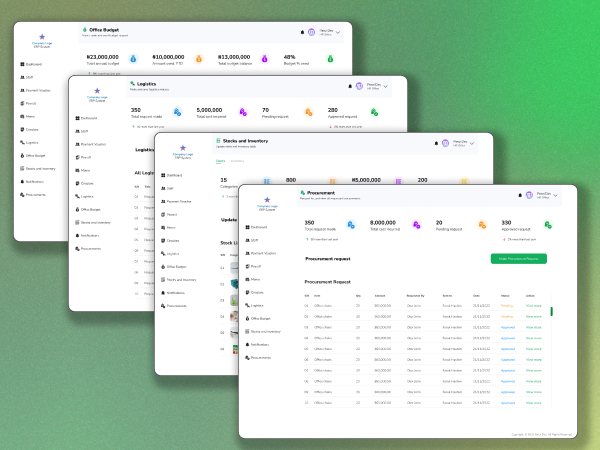Click the Pending status in Procurement row 02
600x450 pixels.
pos(507,316)
